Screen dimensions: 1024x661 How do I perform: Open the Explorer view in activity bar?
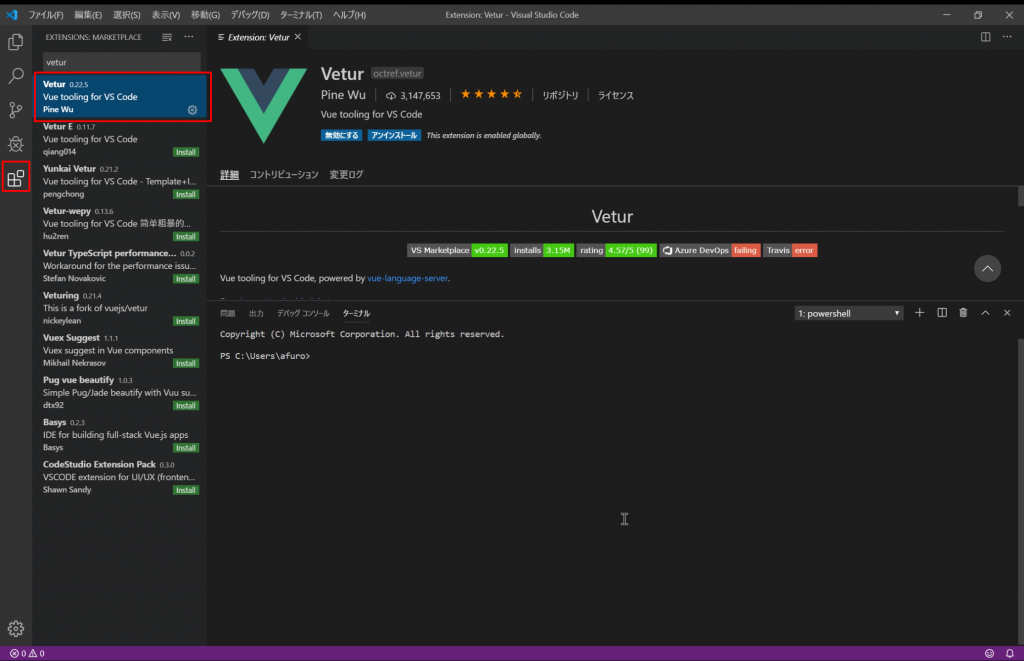[x=16, y=42]
